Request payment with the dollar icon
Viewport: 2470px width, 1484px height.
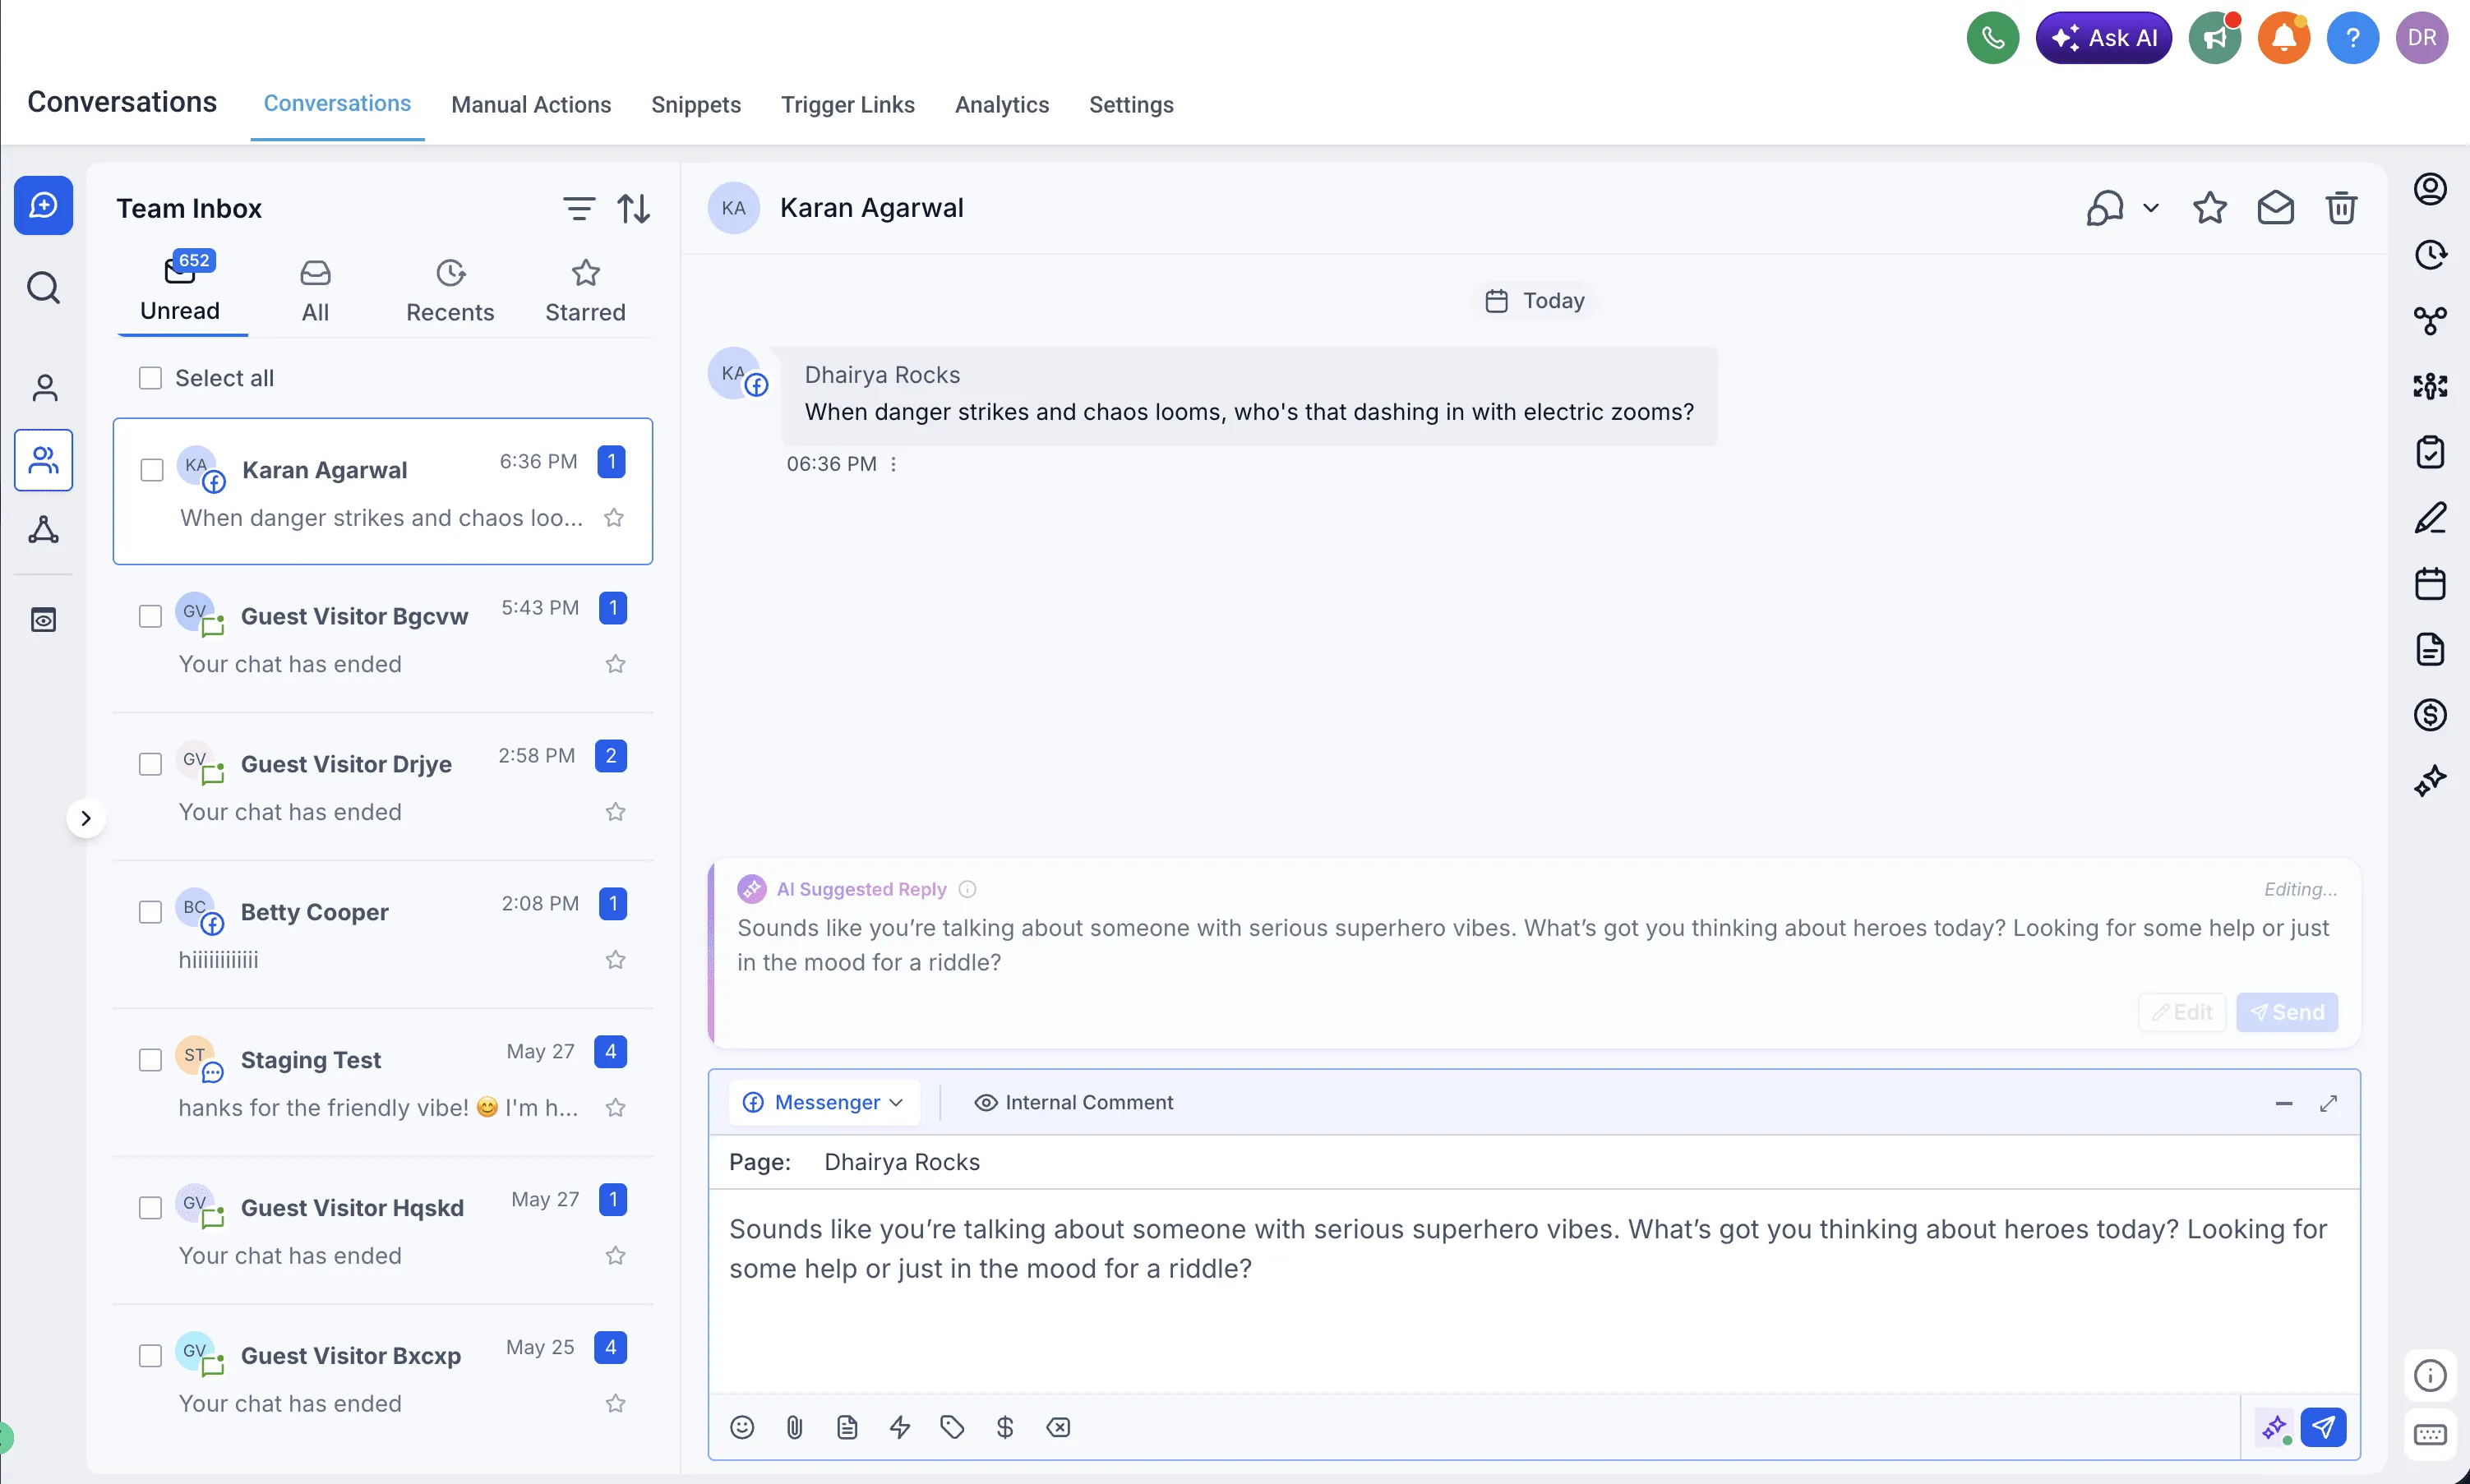(x=1005, y=1427)
